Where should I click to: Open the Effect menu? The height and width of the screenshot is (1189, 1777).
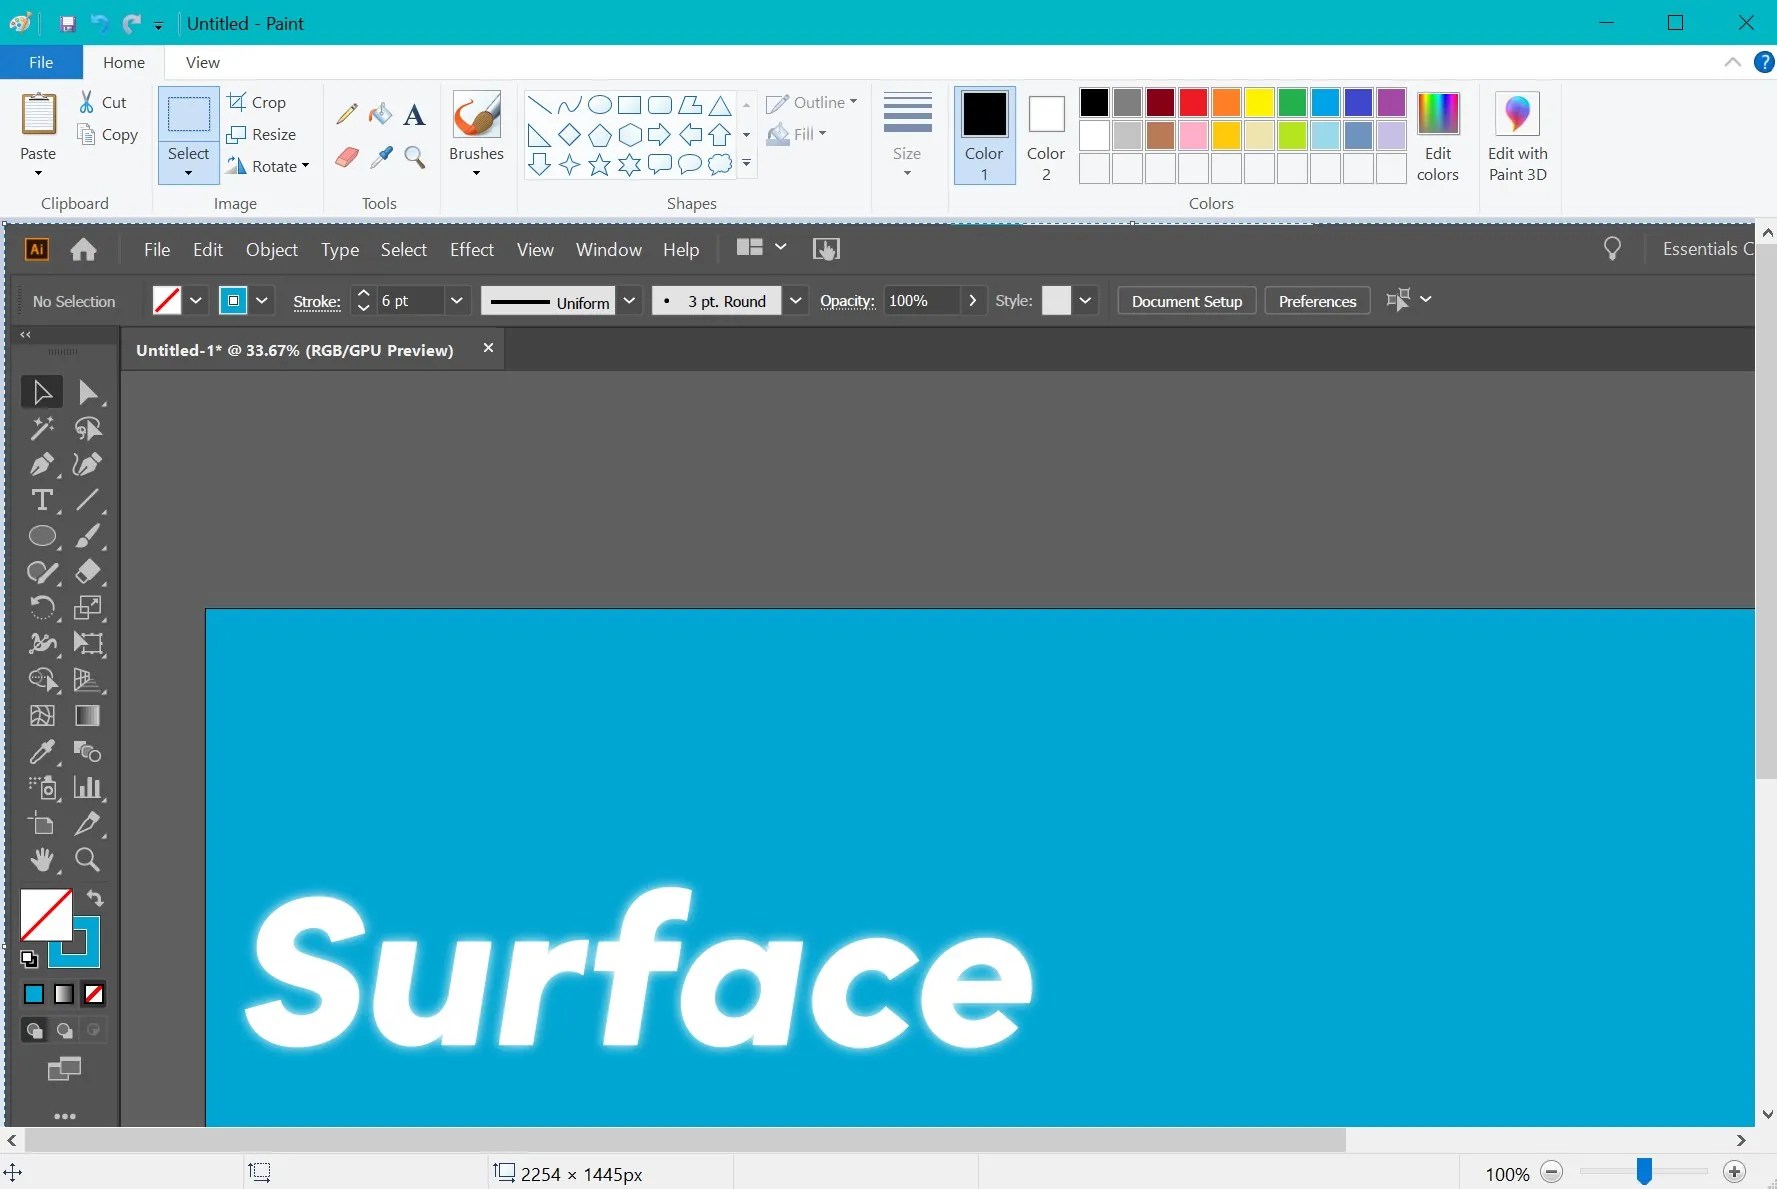[x=471, y=250]
